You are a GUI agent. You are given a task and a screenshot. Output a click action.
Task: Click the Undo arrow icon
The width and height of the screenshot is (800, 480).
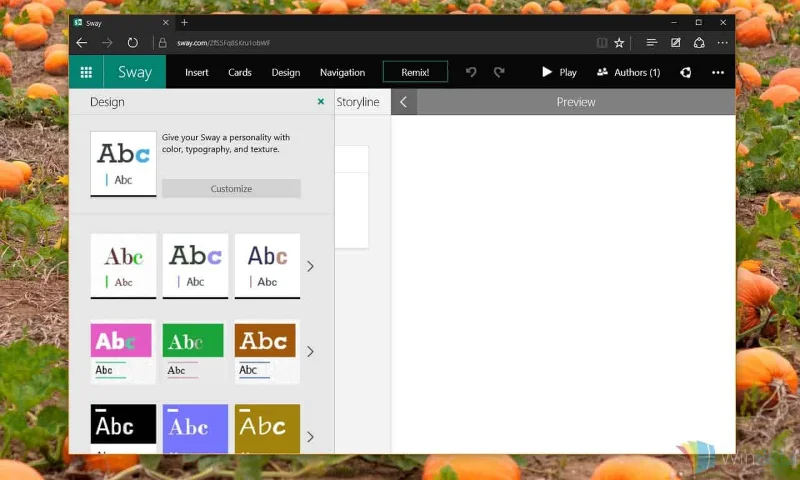[471, 72]
